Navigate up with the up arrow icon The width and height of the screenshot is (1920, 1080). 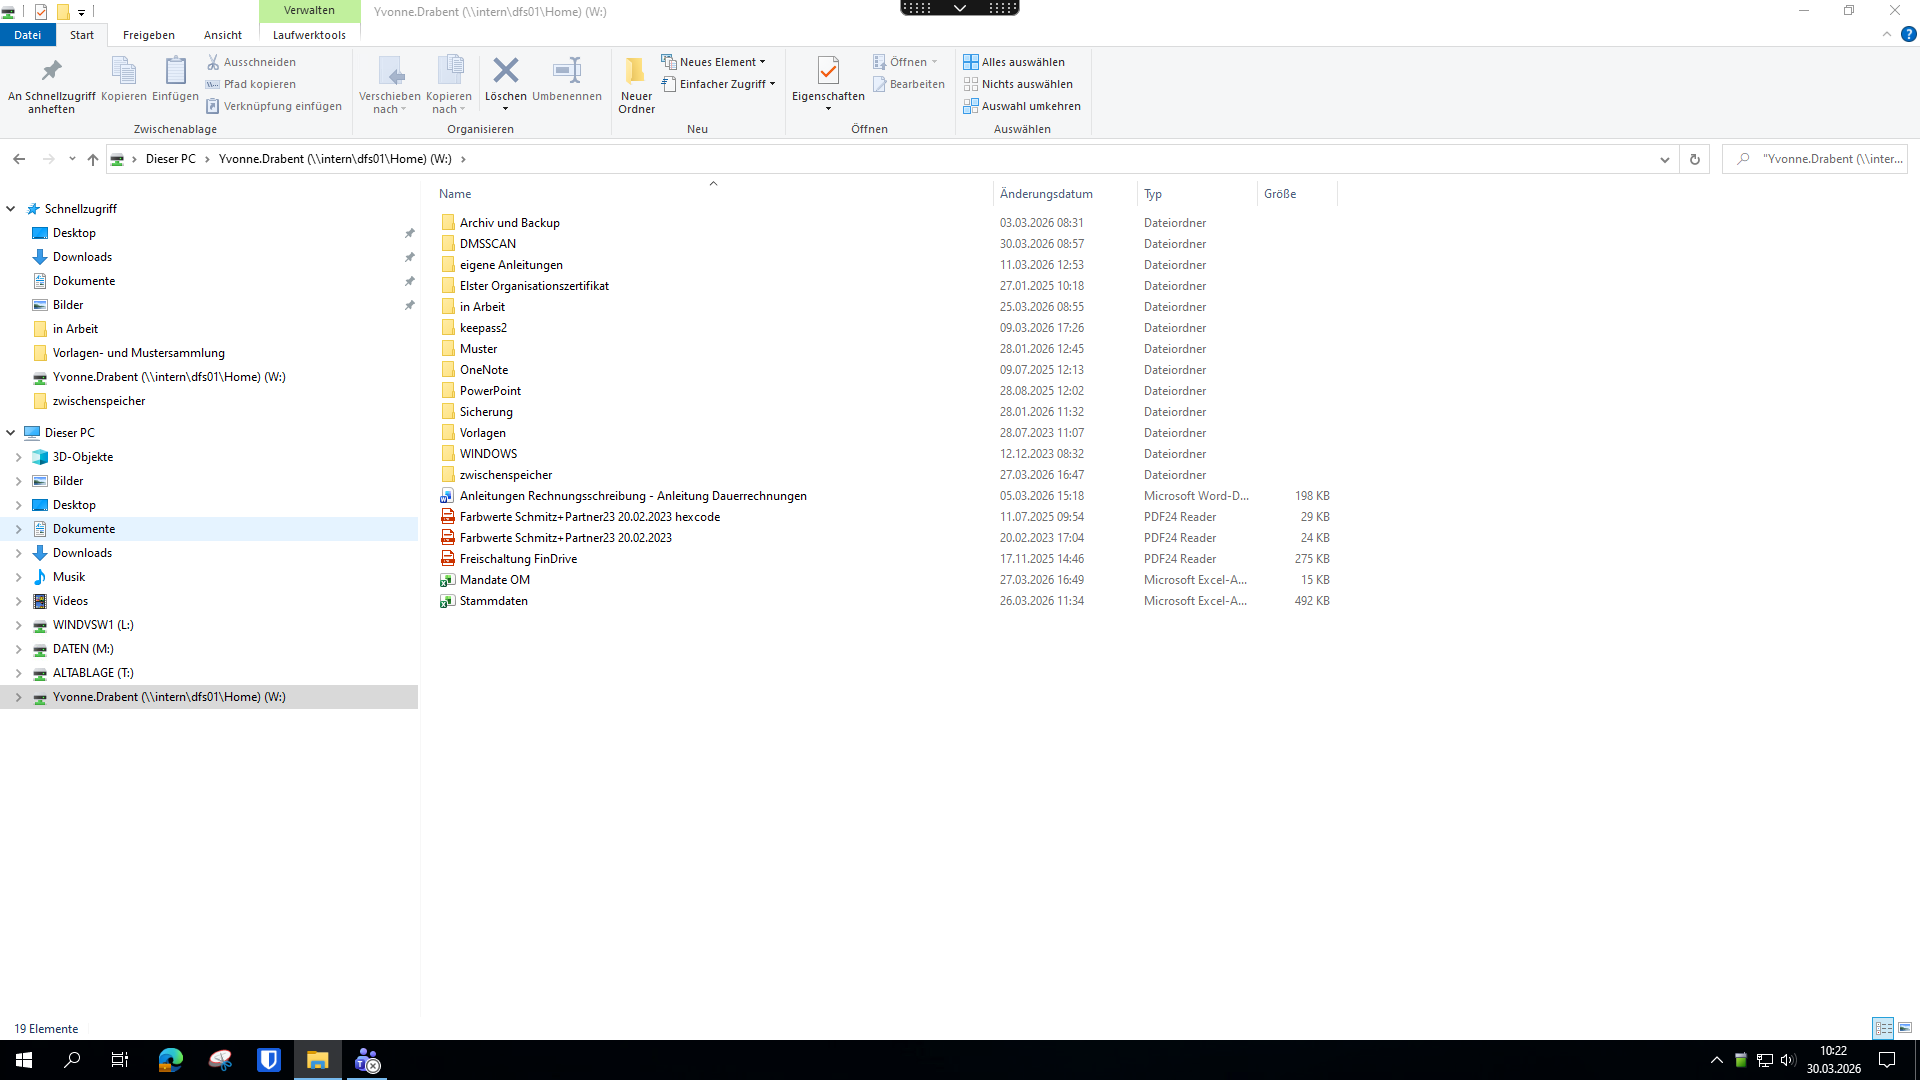(93, 159)
